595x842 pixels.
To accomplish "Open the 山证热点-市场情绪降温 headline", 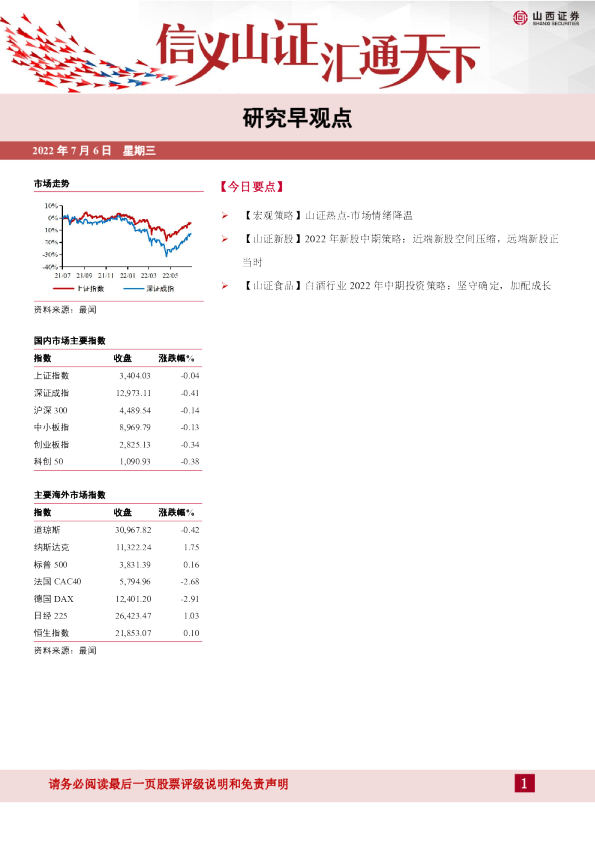I will tap(359, 216).
